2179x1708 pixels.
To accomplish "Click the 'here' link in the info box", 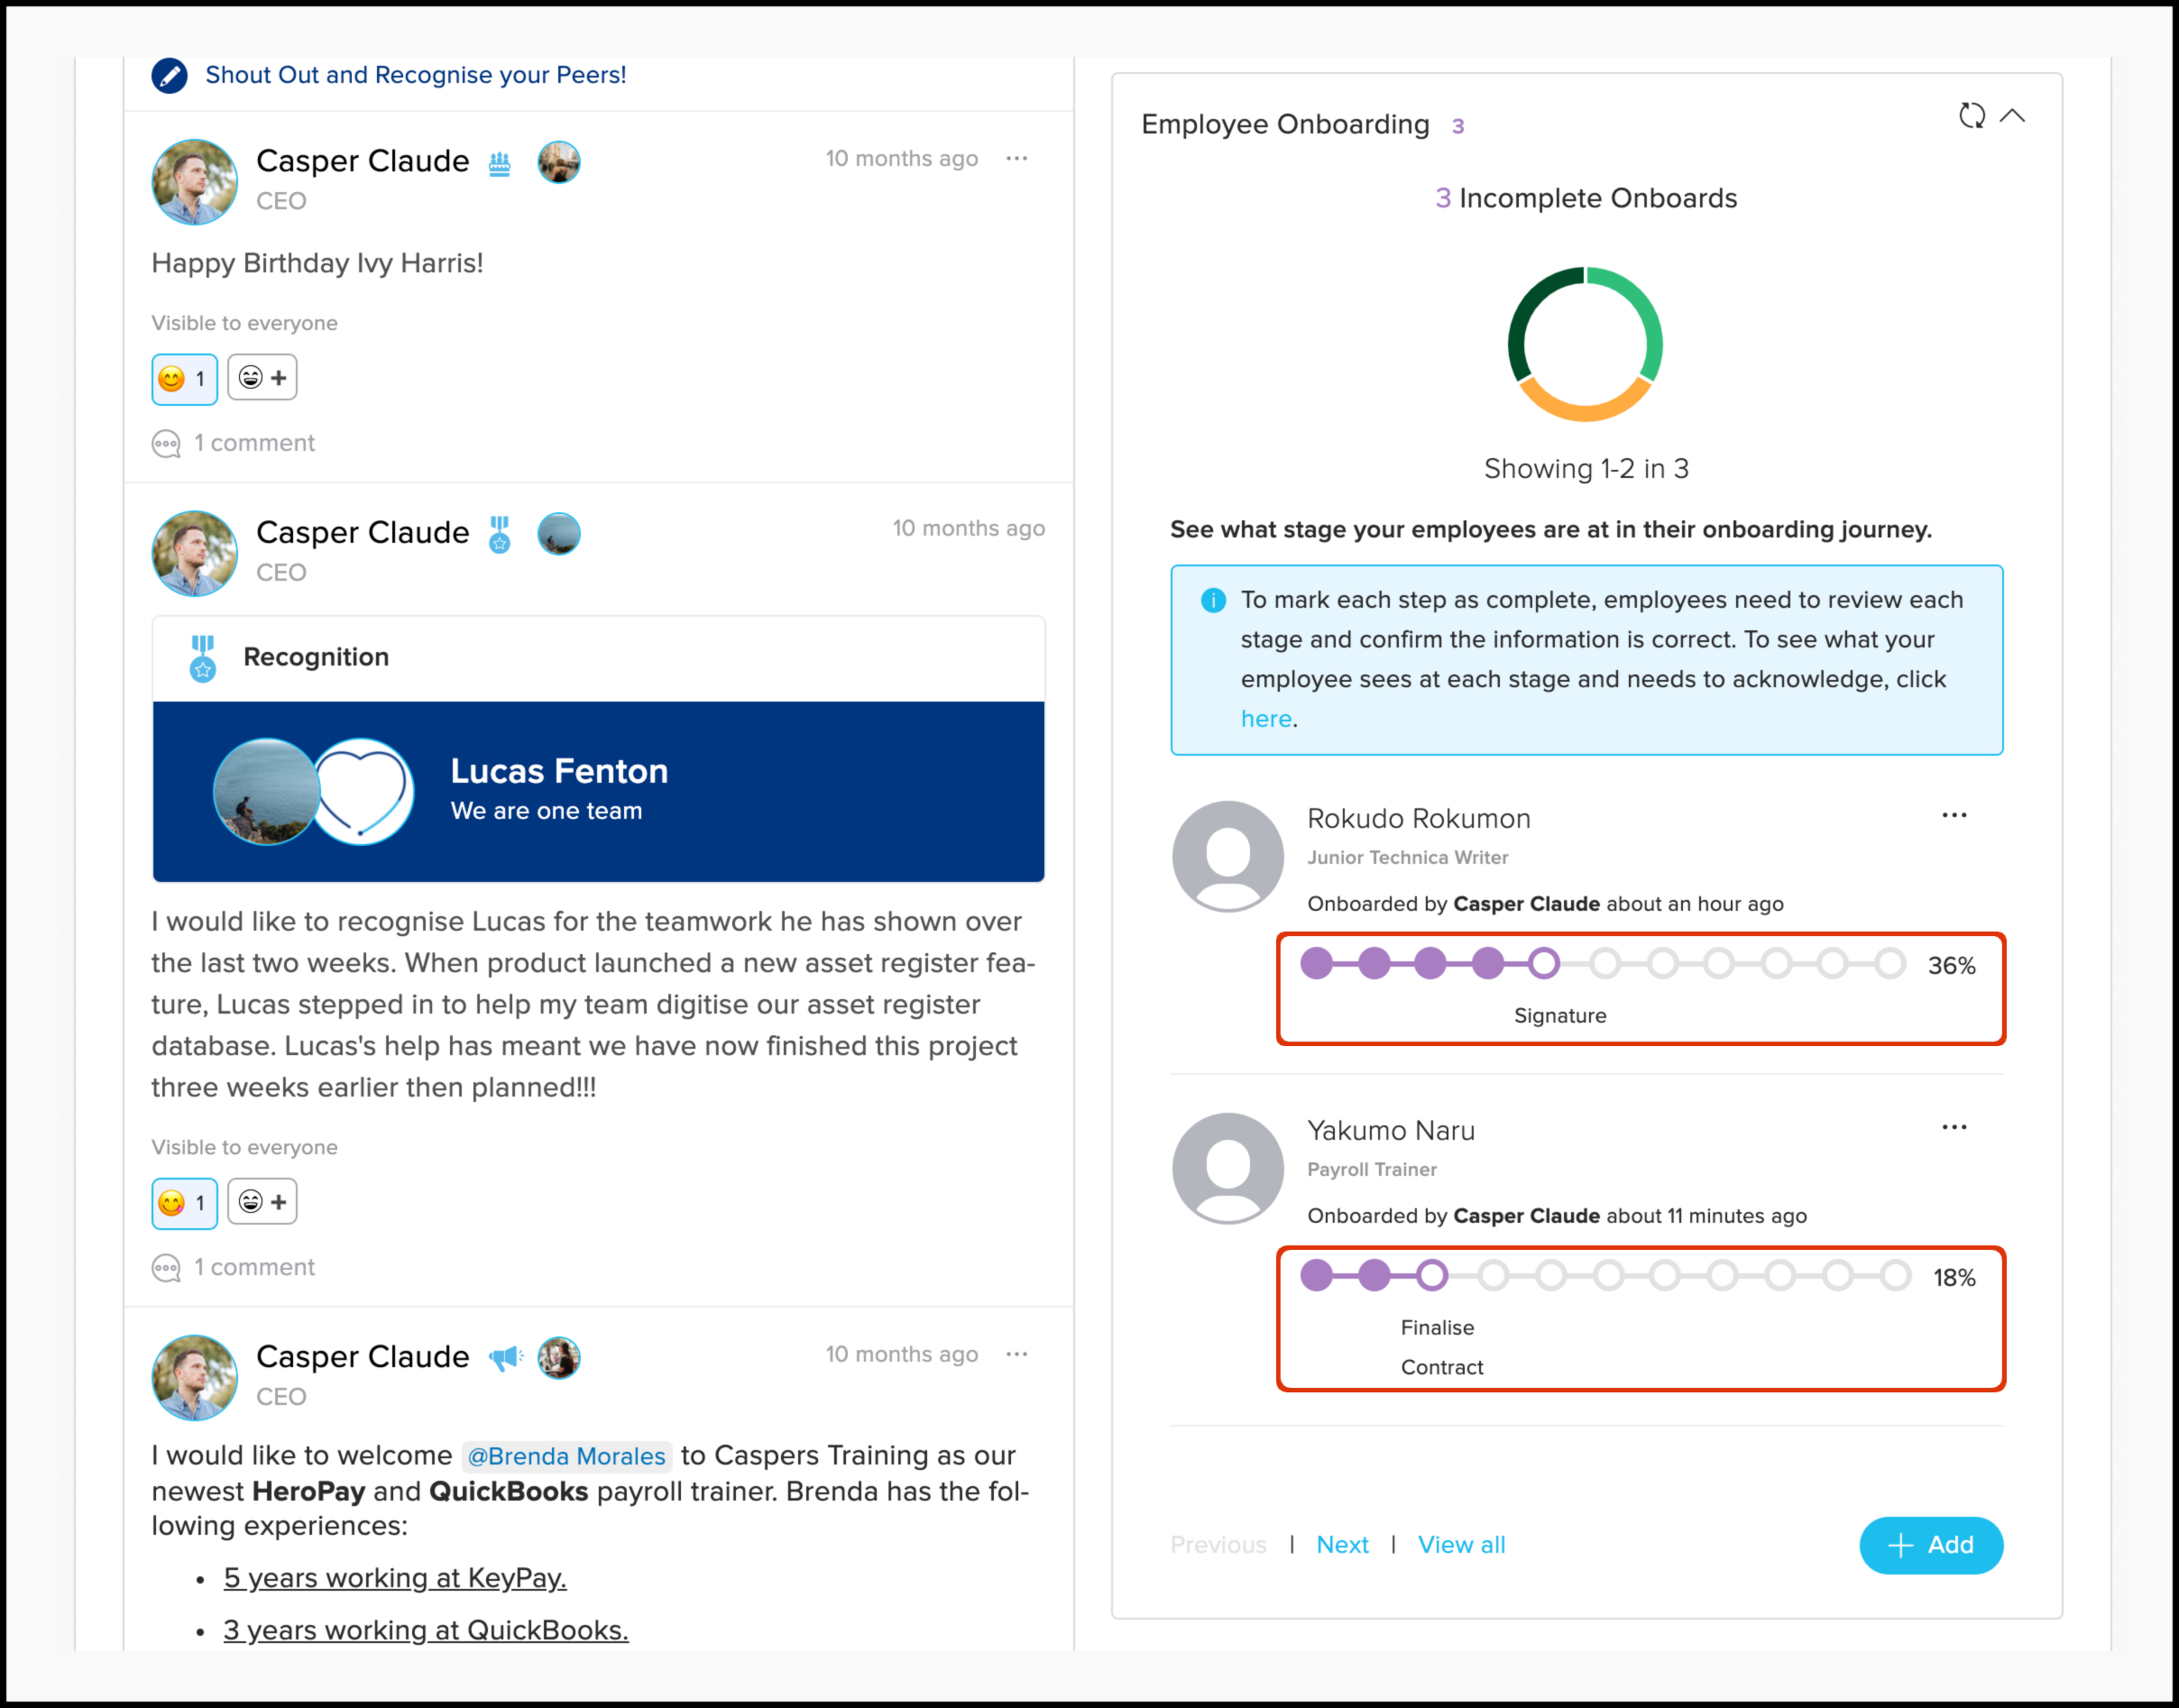I will point(1265,719).
